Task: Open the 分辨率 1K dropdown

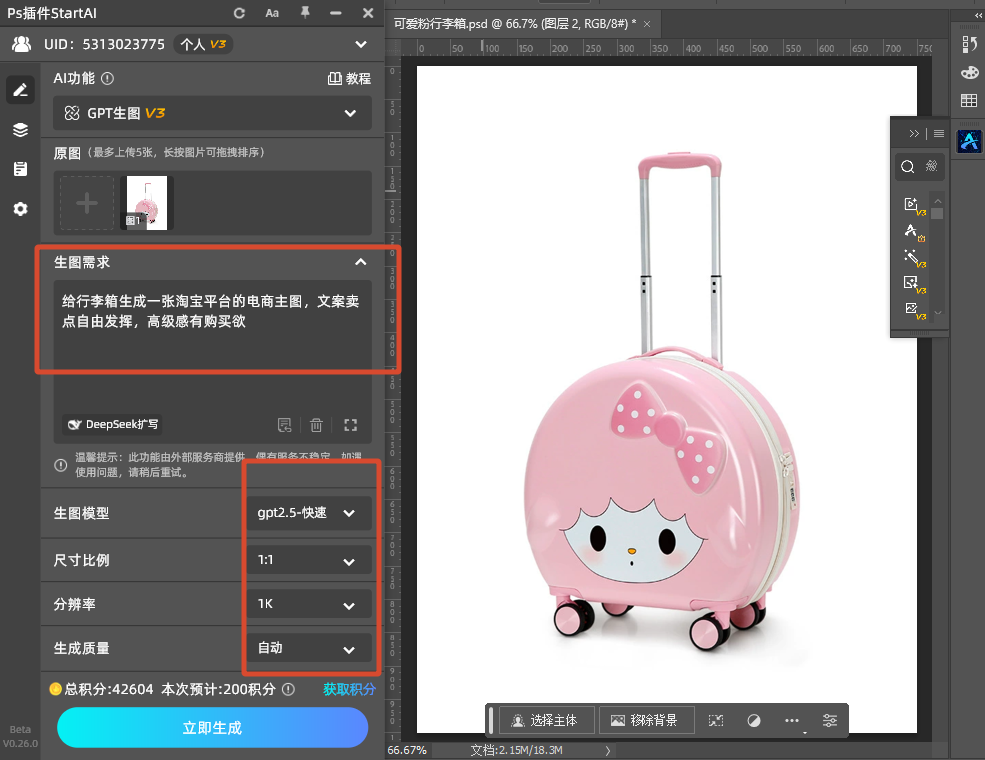Action: (x=308, y=604)
